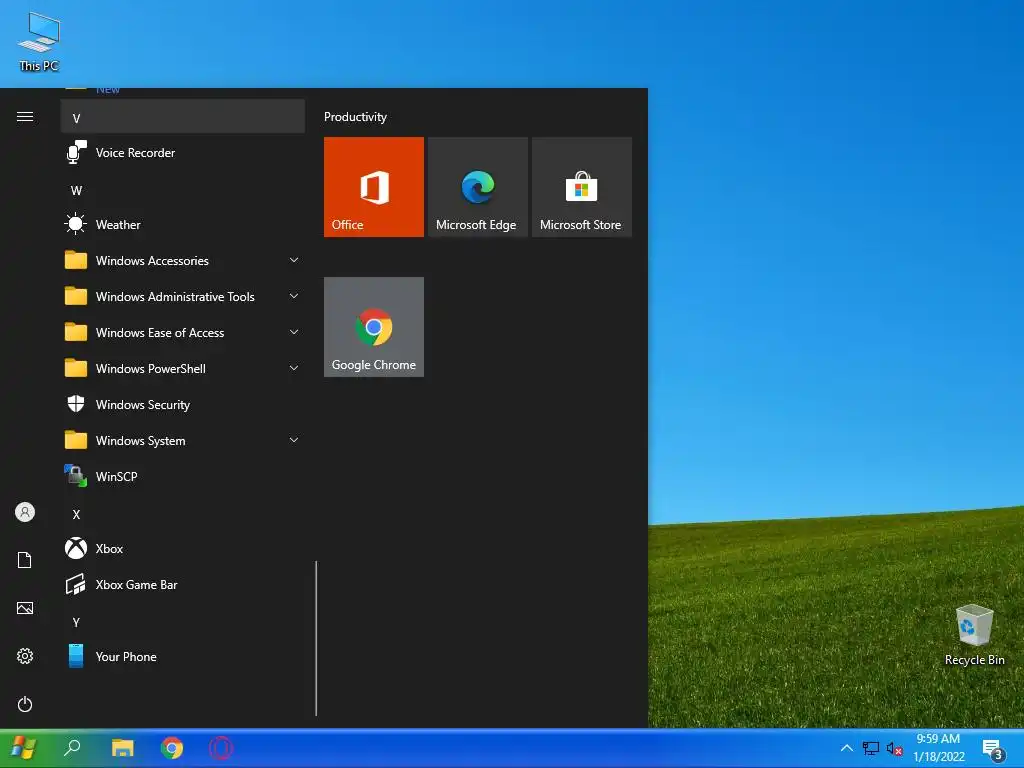
Task: Expand Windows System folder chevron
Action: point(294,440)
